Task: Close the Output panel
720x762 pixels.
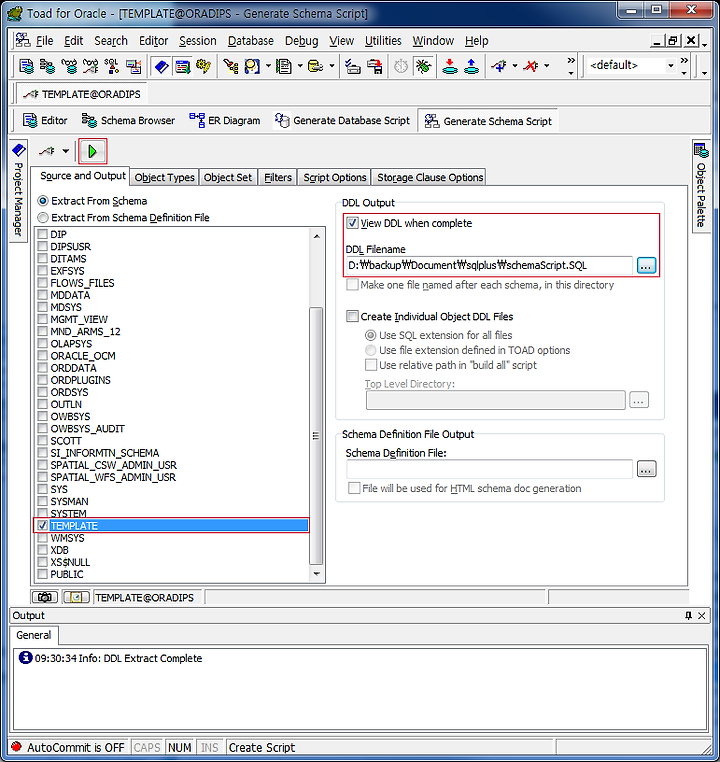Action: [702, 616]
